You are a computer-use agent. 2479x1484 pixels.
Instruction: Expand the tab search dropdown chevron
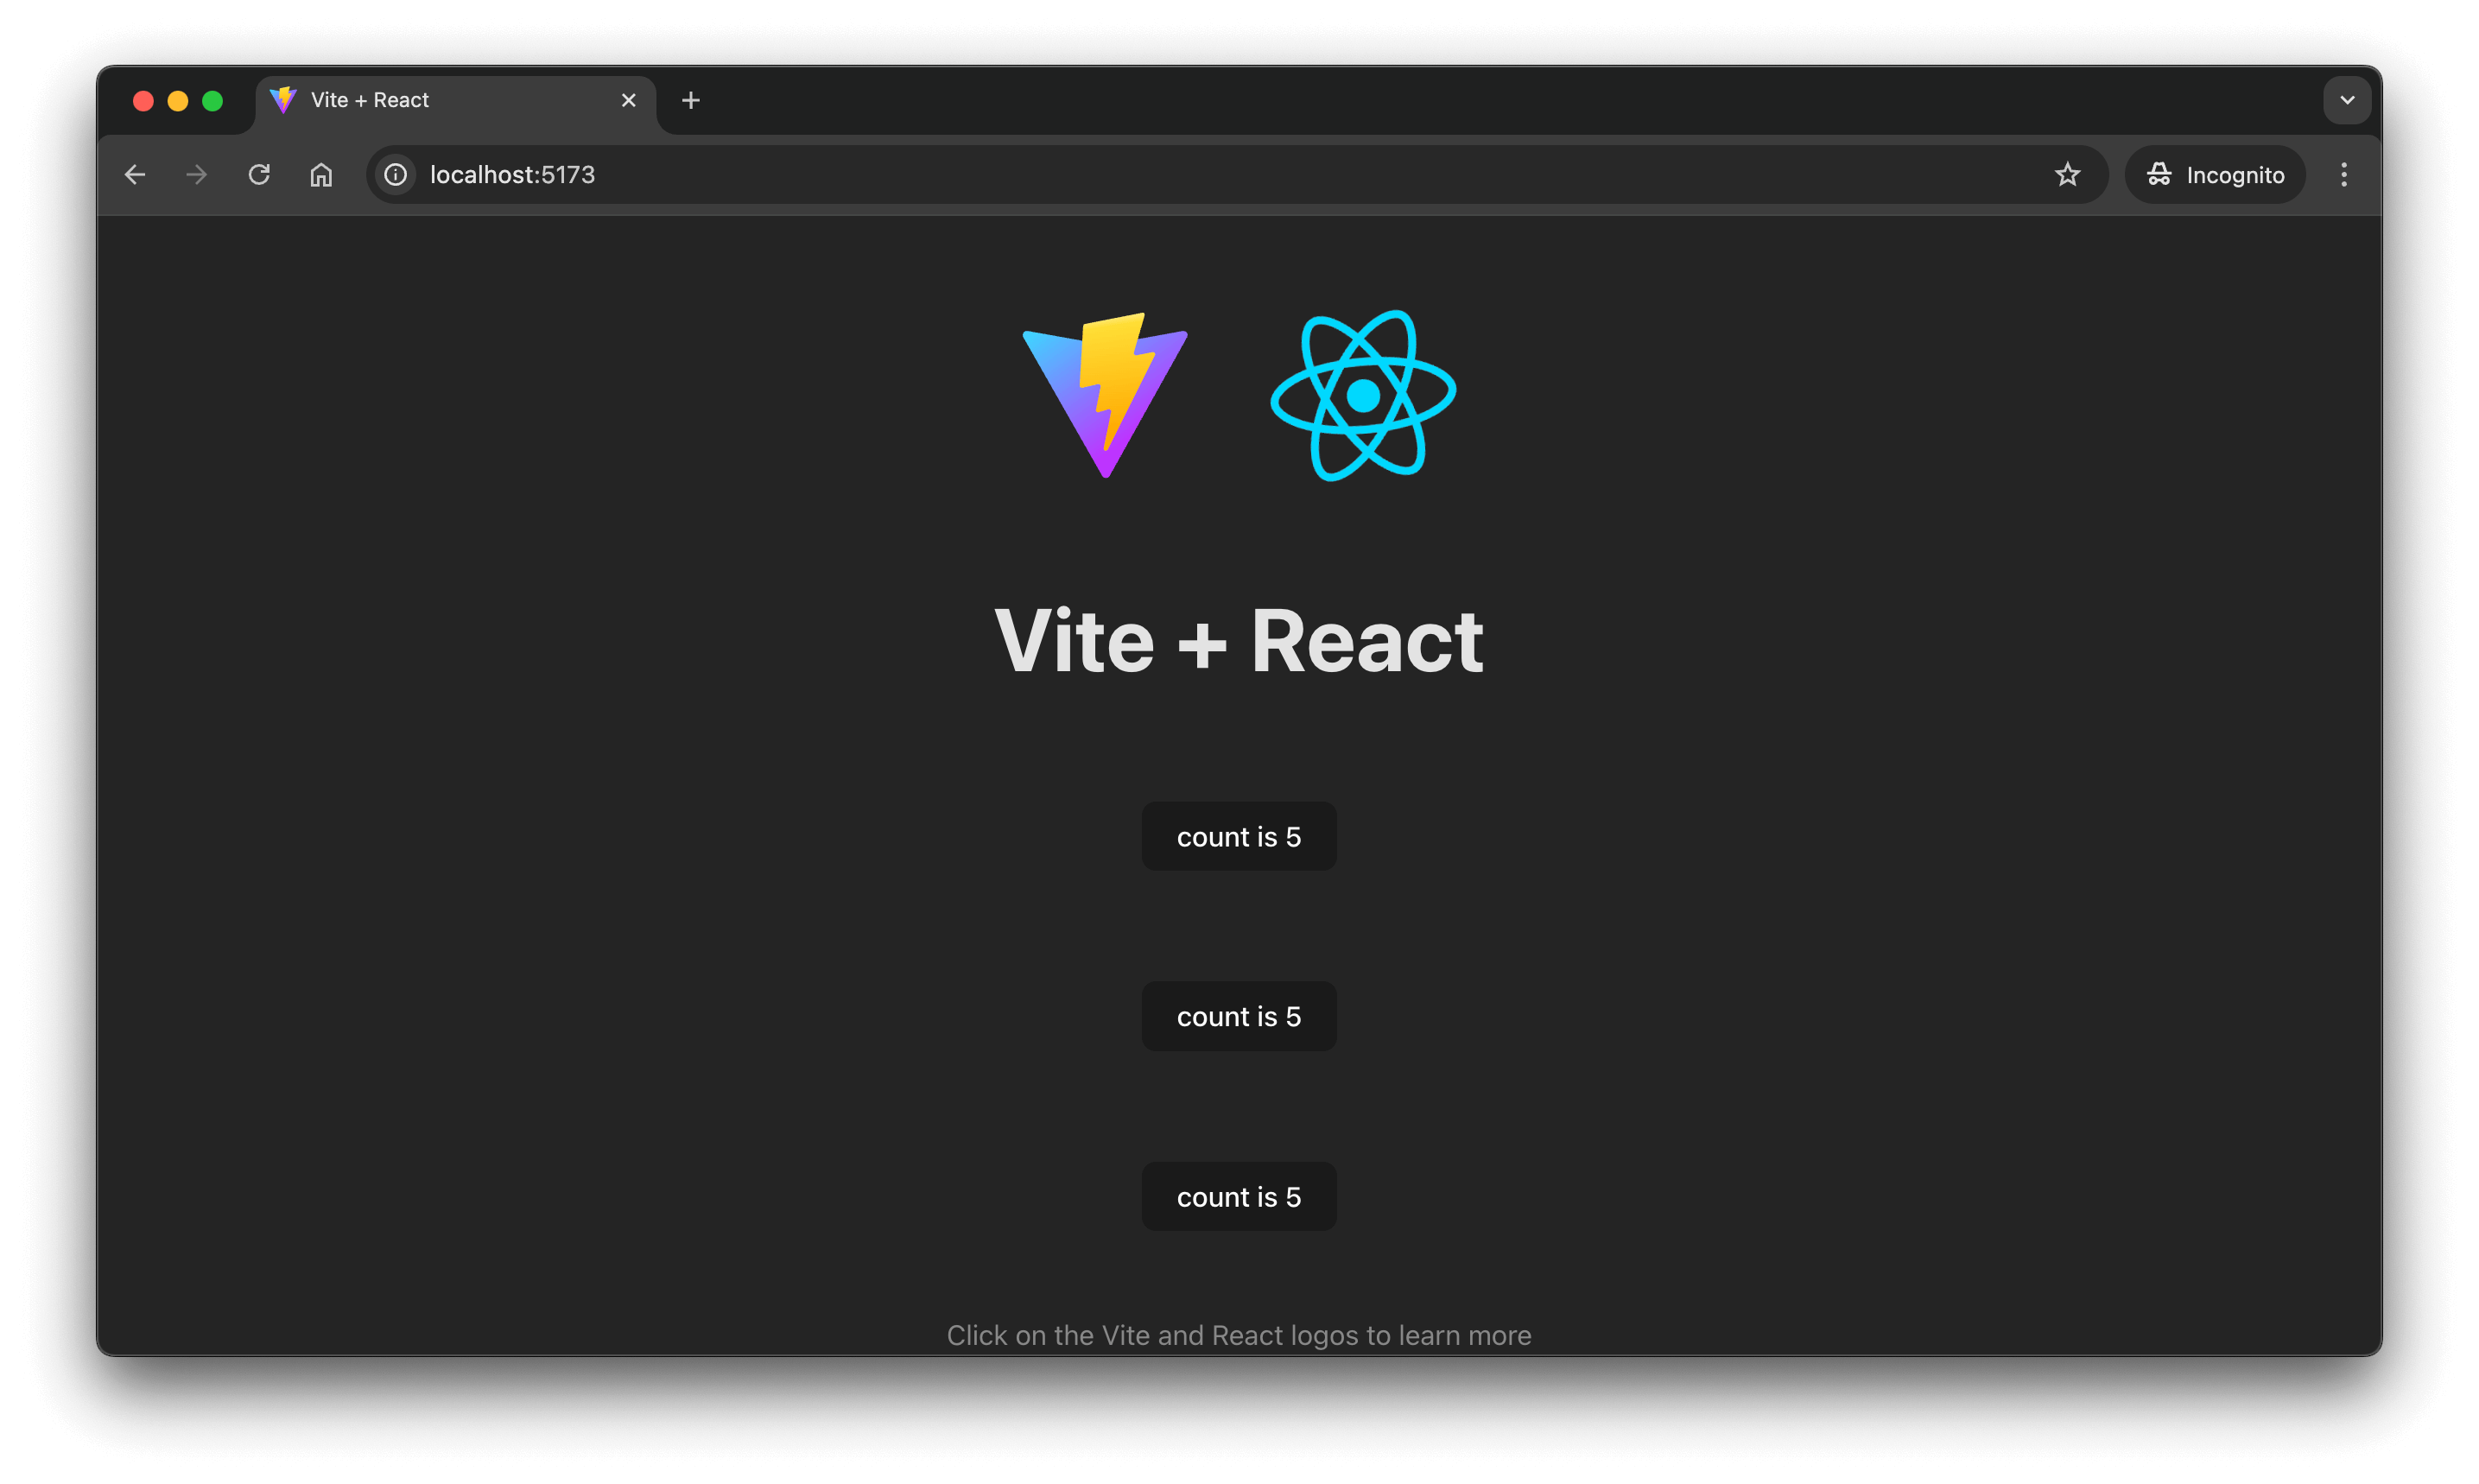2346,100
